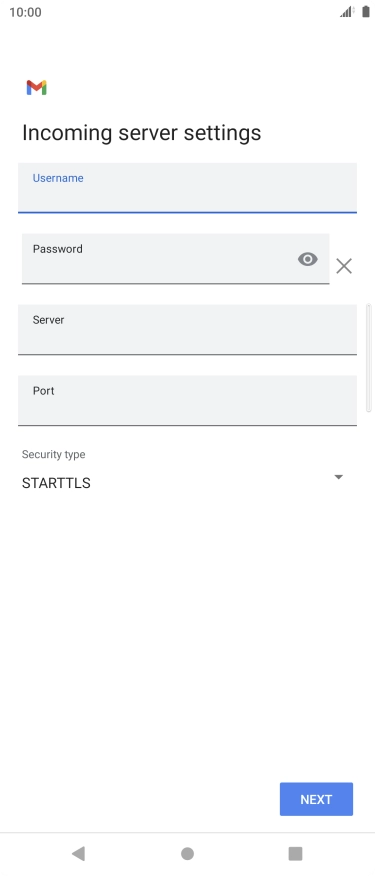The height and width of the screenshot is (876, 375).
Task: Focus the Username input field
Action: coord(187,188)
